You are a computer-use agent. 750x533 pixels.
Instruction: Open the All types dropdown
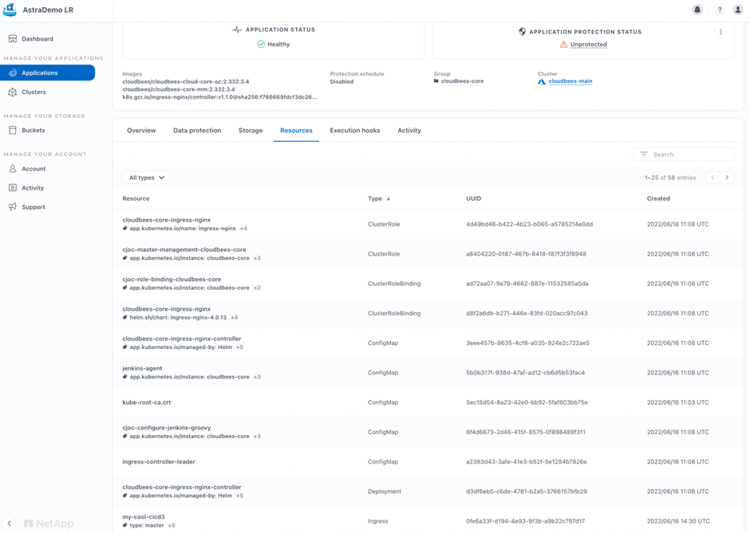146,177
